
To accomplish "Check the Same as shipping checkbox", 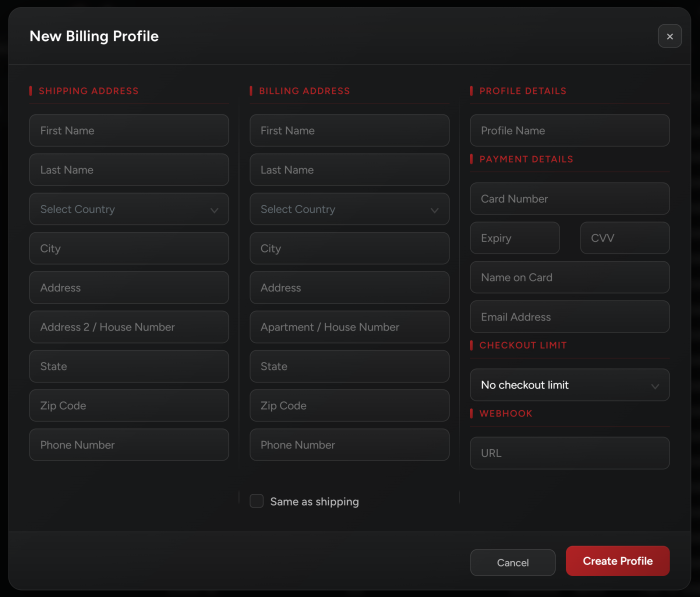I will [x=257, y=501].
